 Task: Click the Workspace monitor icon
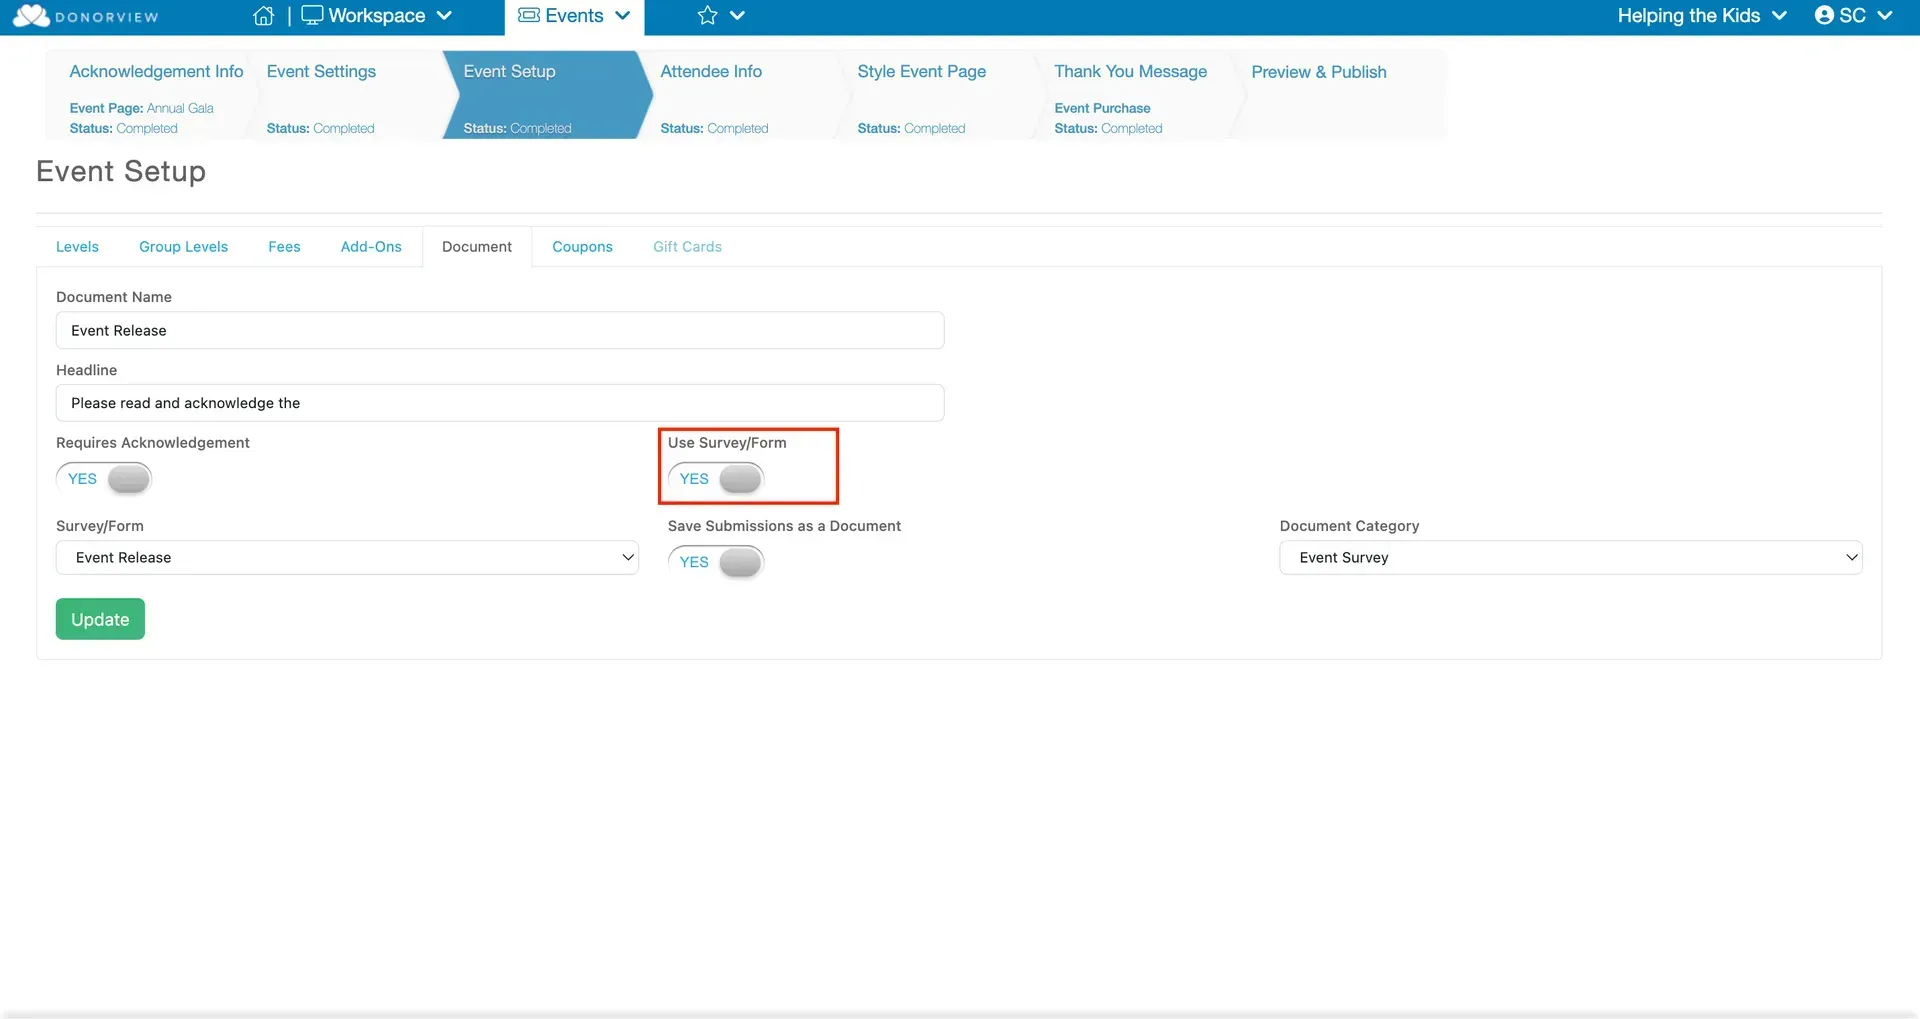[312, 15]
